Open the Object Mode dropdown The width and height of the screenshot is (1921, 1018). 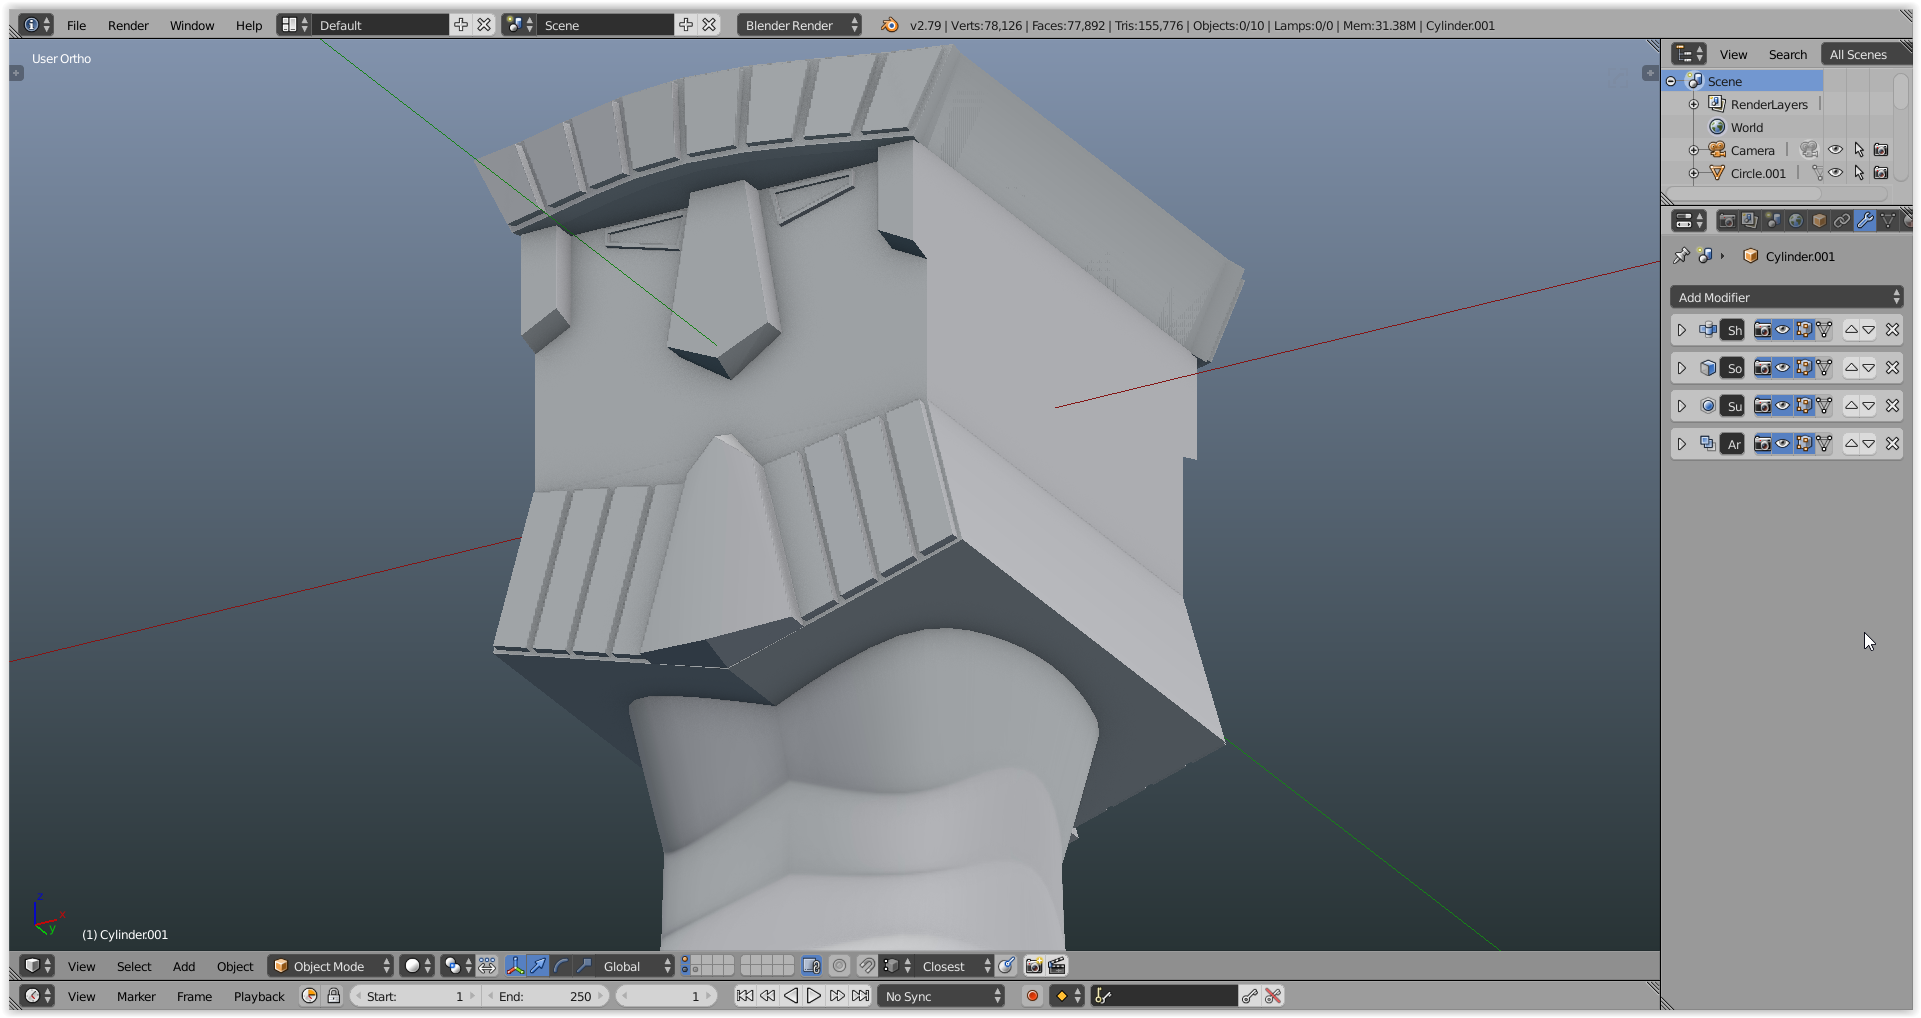[x=332, y=966]
